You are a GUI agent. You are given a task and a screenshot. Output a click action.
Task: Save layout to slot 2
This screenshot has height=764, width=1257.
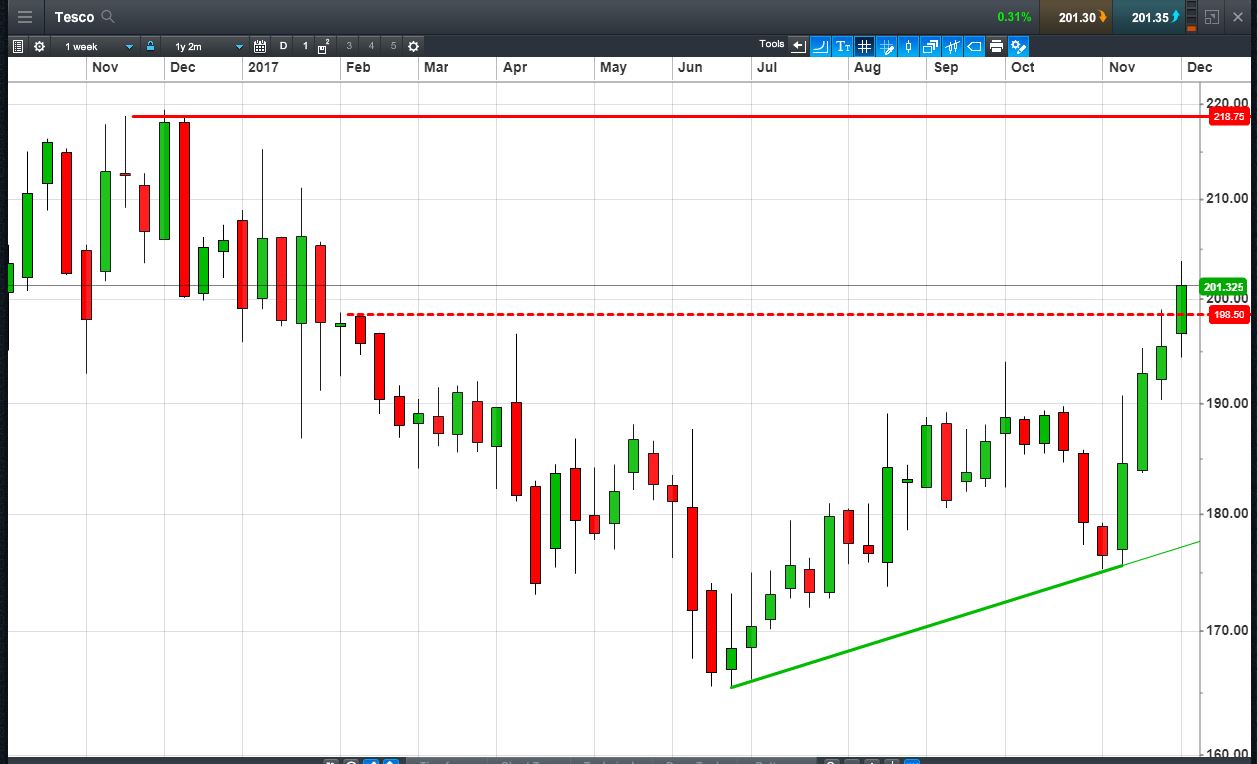point(324,46)
